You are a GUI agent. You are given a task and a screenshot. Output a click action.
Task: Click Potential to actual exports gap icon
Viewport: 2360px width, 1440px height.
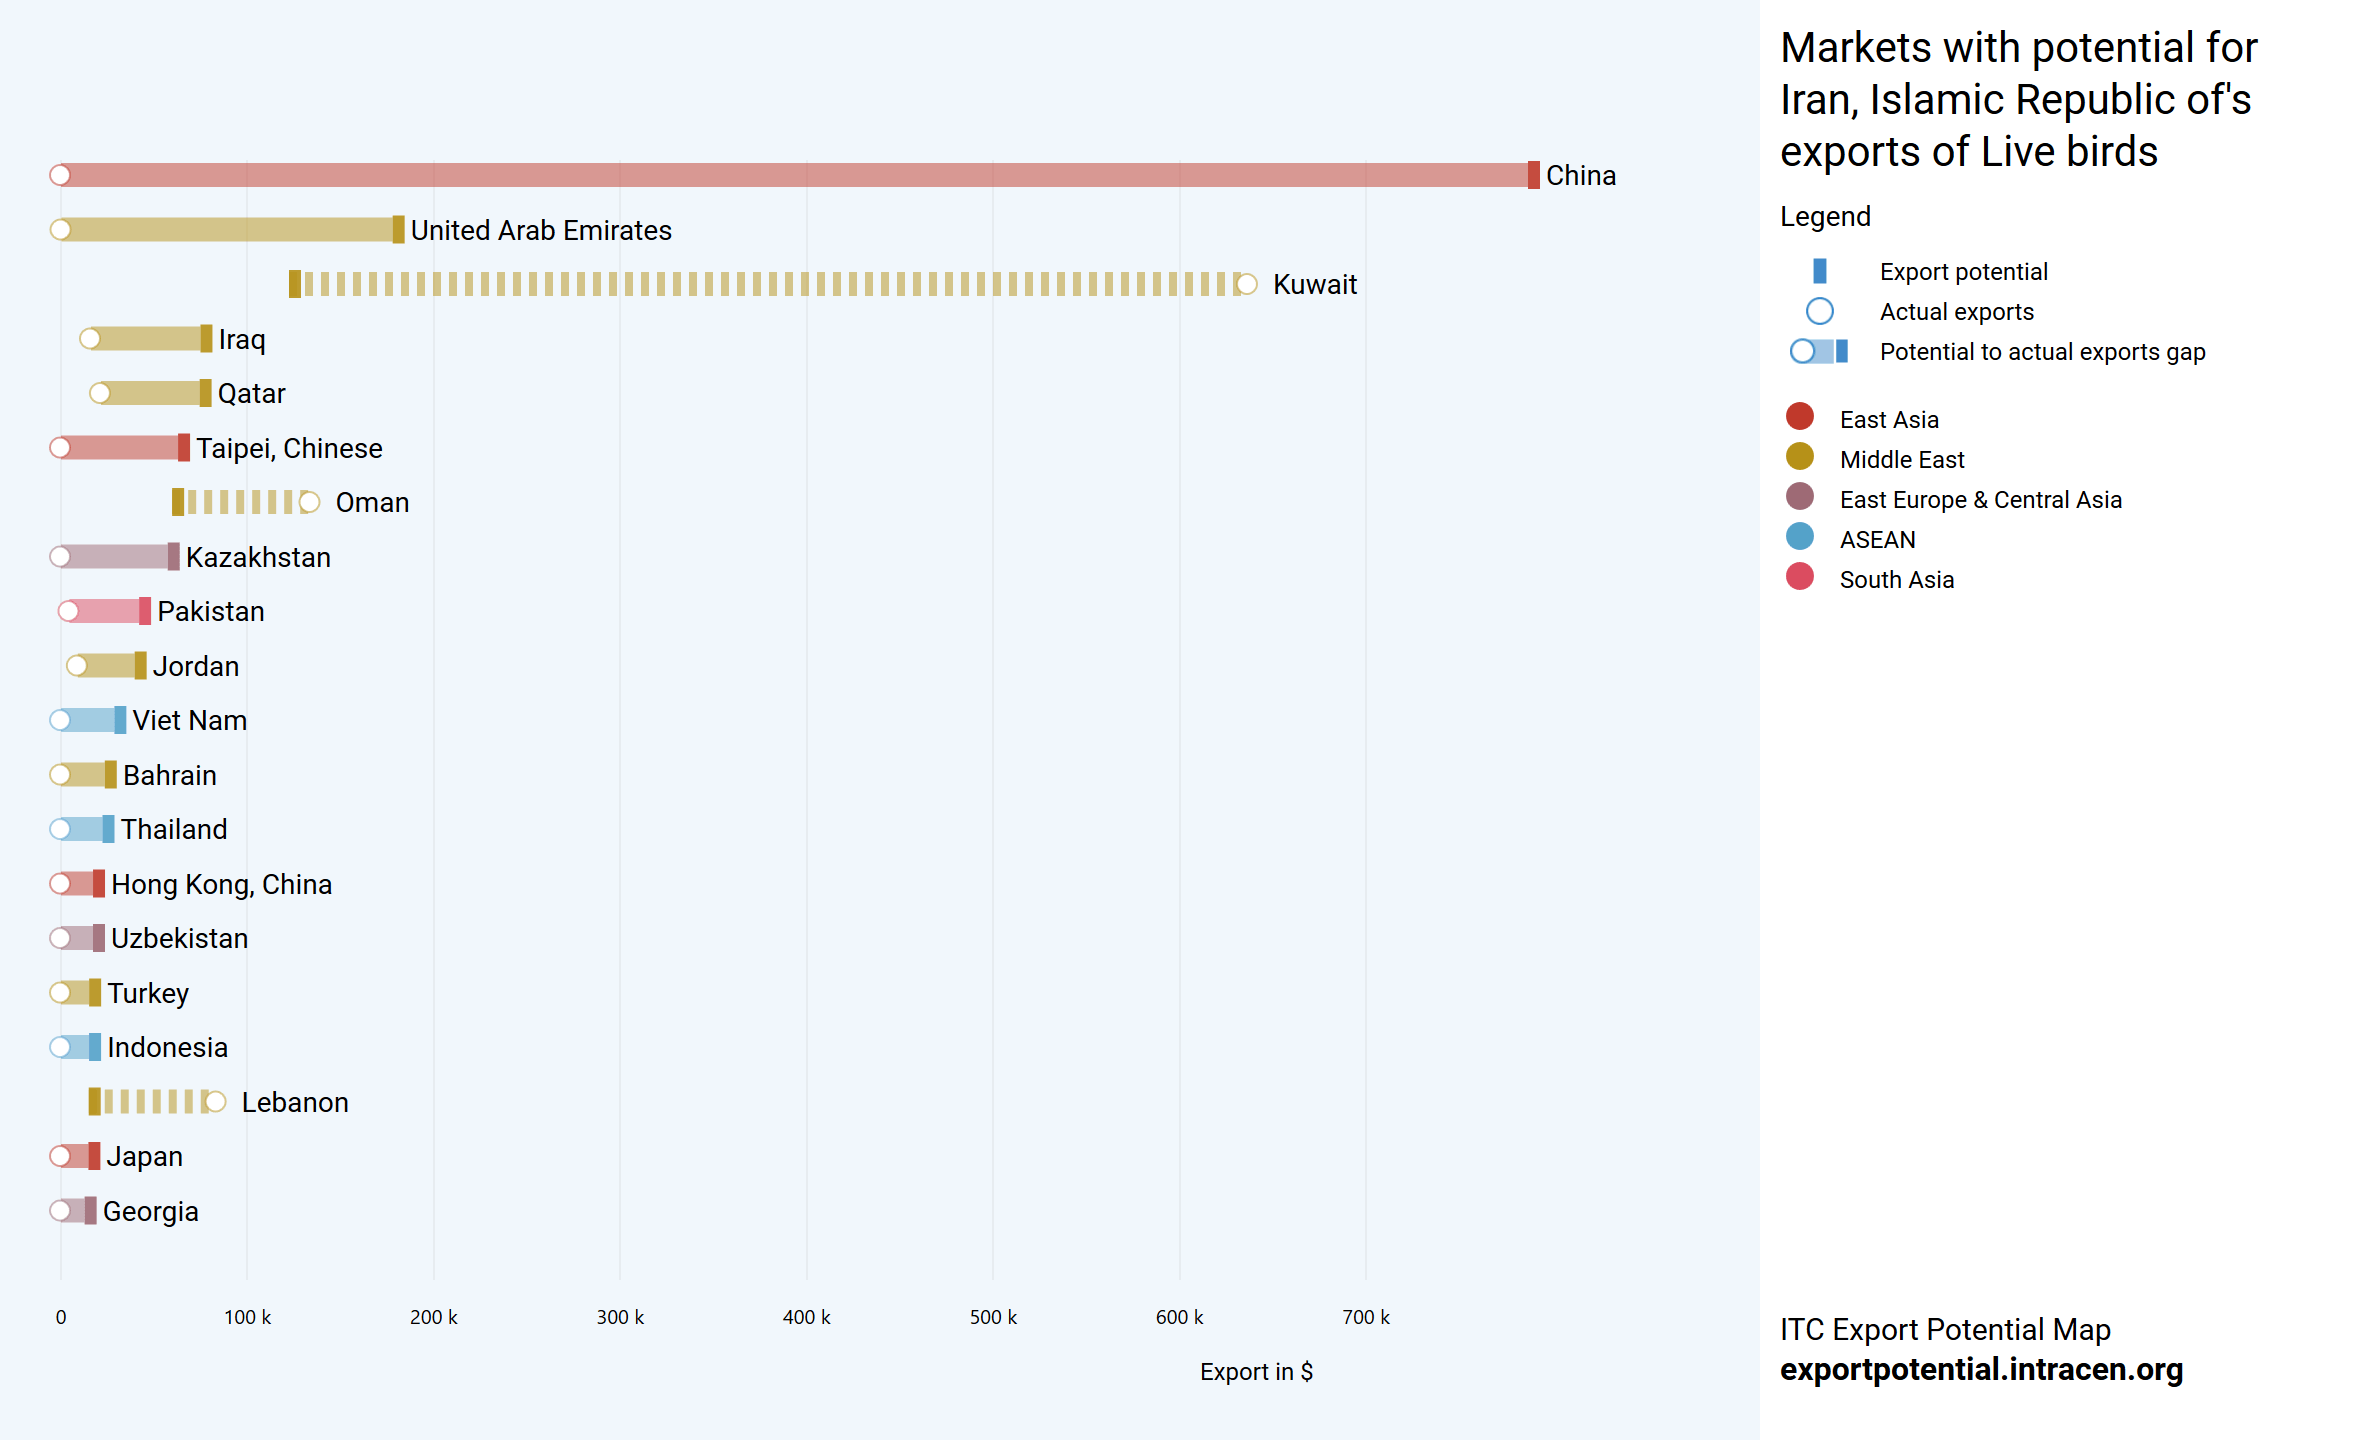click(1819, 351)
